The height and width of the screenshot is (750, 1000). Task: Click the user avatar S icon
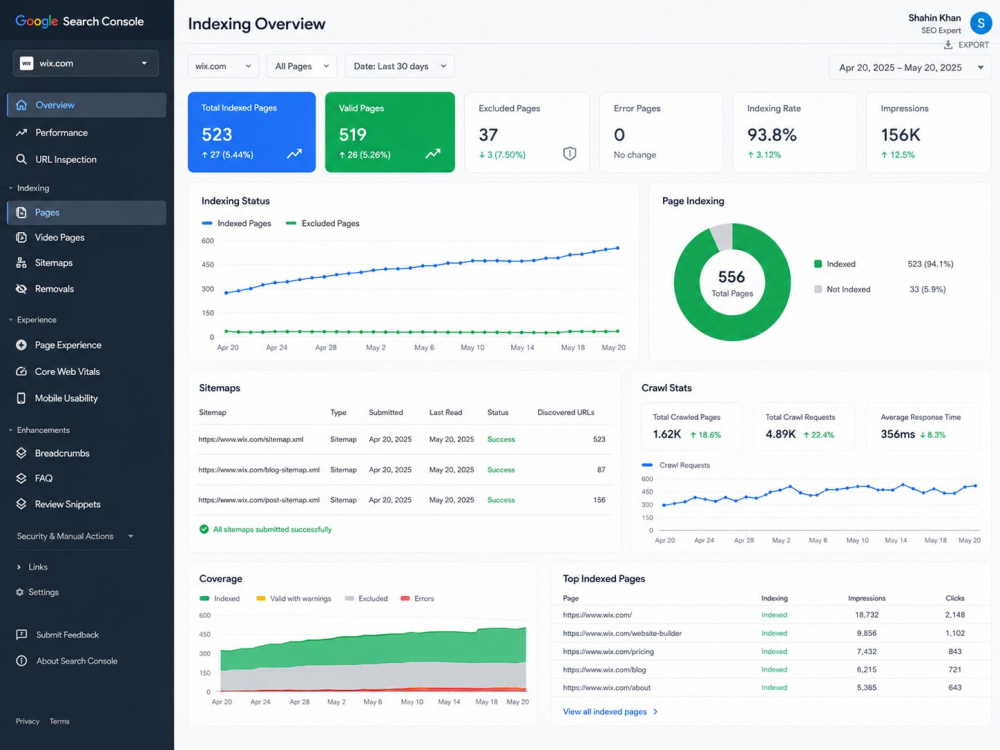(981, 22)
